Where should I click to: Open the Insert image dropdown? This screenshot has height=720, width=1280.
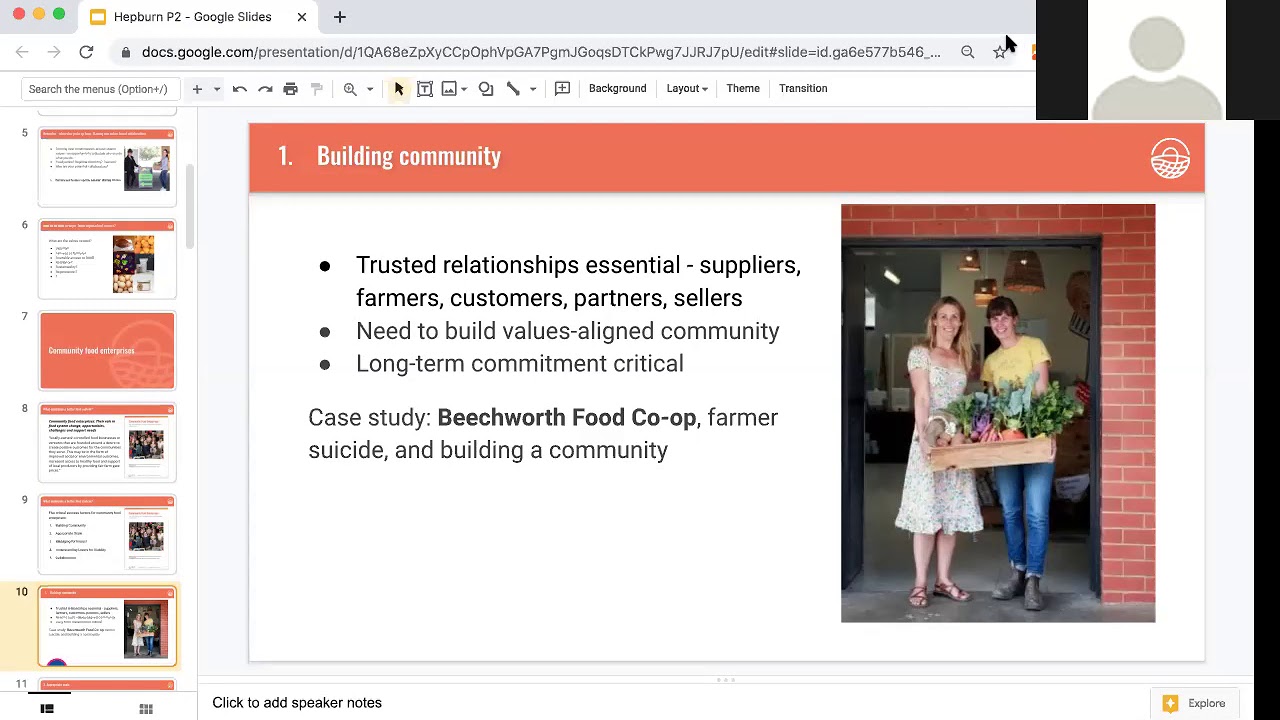(464, 89)
